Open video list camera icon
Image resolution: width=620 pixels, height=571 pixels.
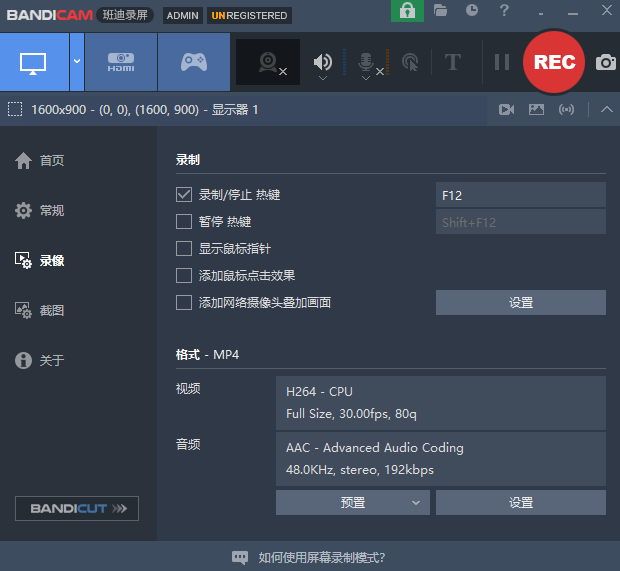pos(507,110)
